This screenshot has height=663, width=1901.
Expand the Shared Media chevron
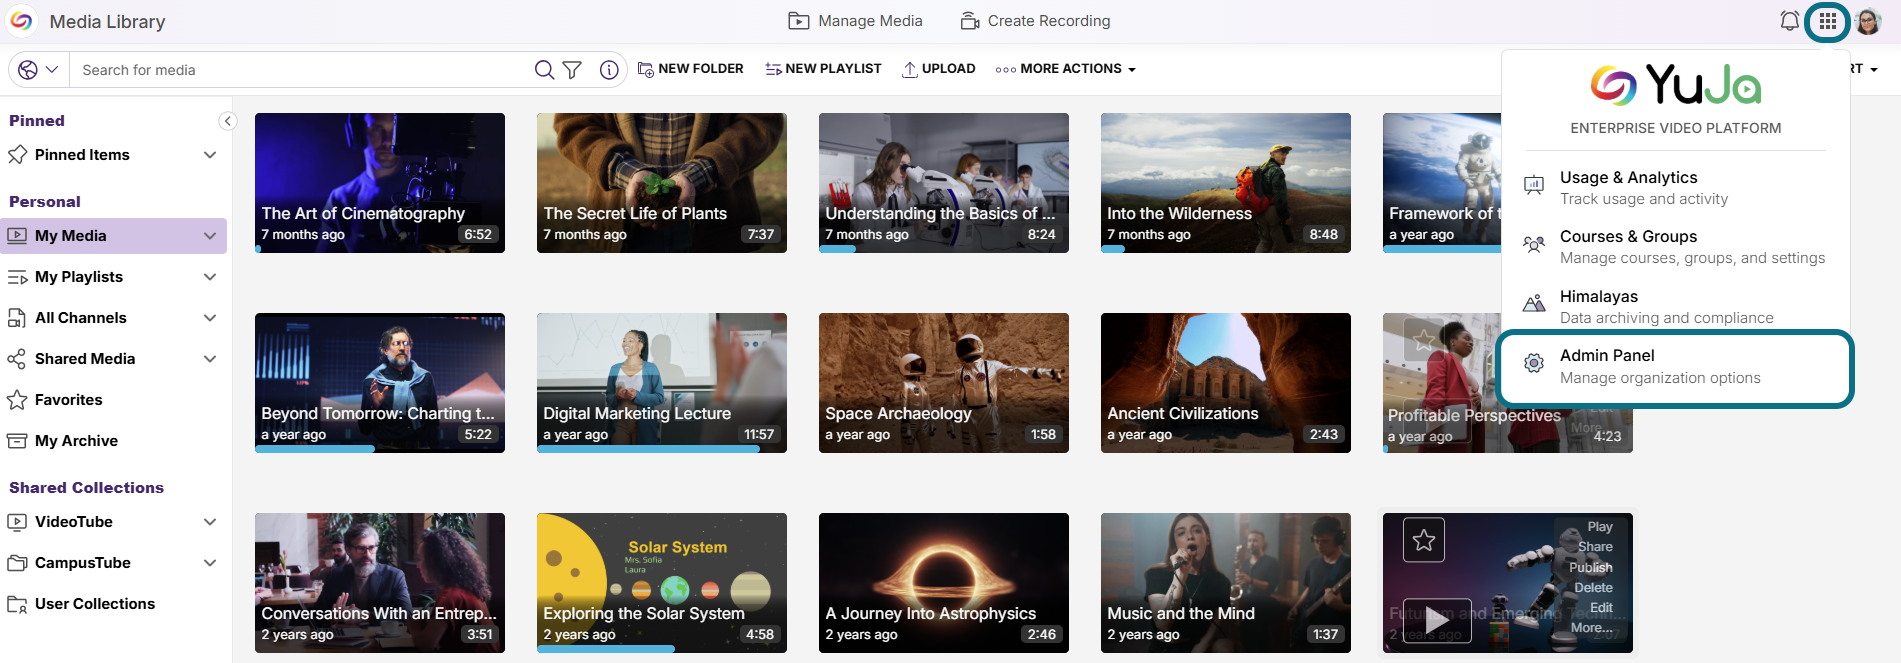[210, 359]
